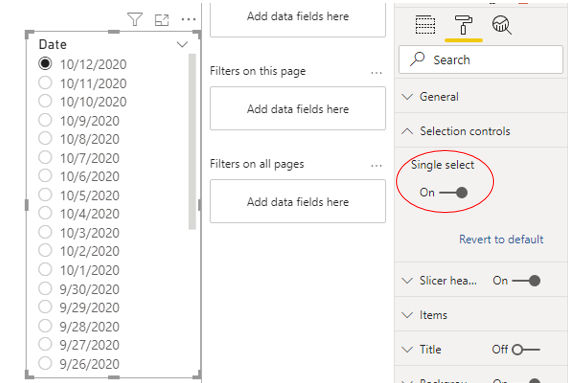Click the topmost Add data fields here well

click(298, 19)
